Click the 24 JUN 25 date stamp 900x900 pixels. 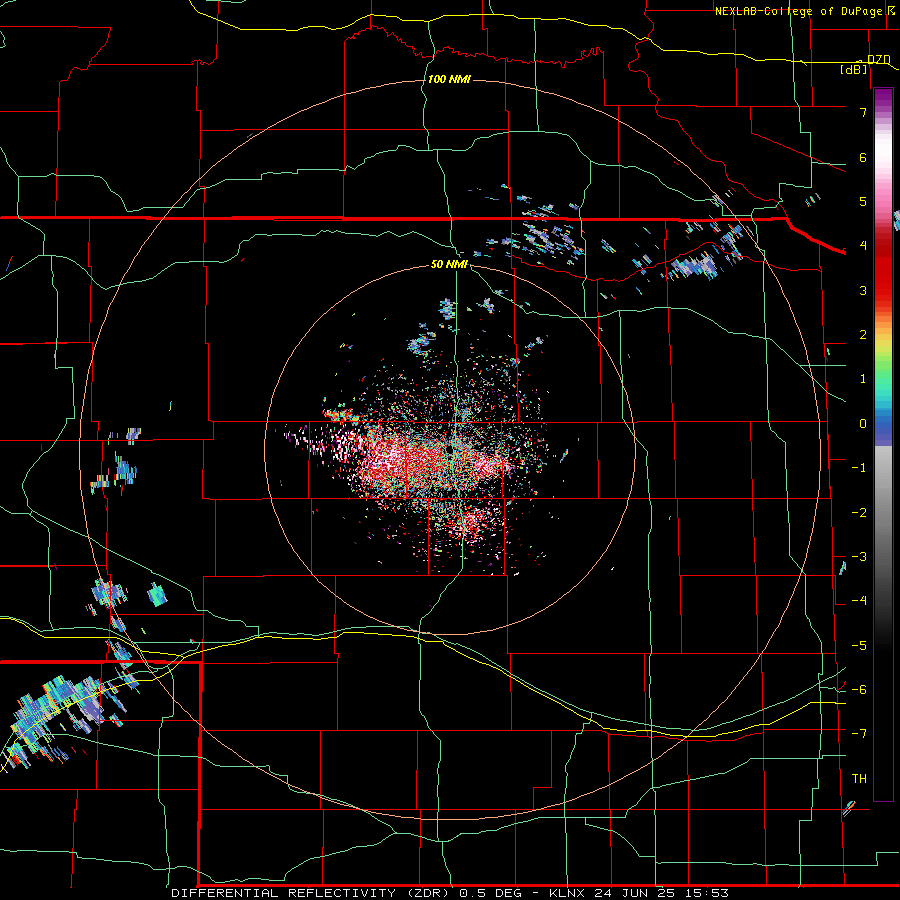tap(634, 893)
